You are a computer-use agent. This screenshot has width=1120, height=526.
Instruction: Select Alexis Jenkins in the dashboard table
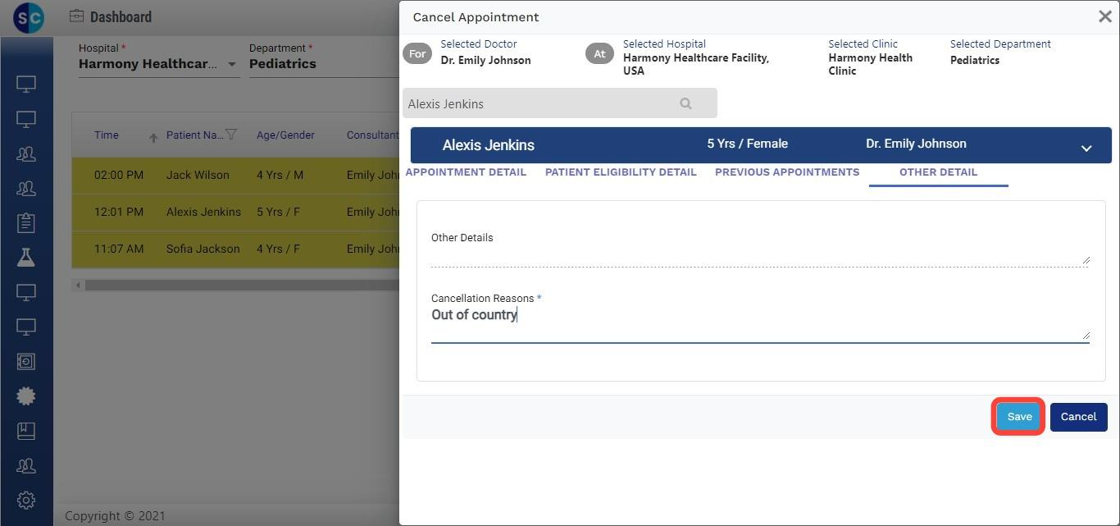(x=204, y=212)
